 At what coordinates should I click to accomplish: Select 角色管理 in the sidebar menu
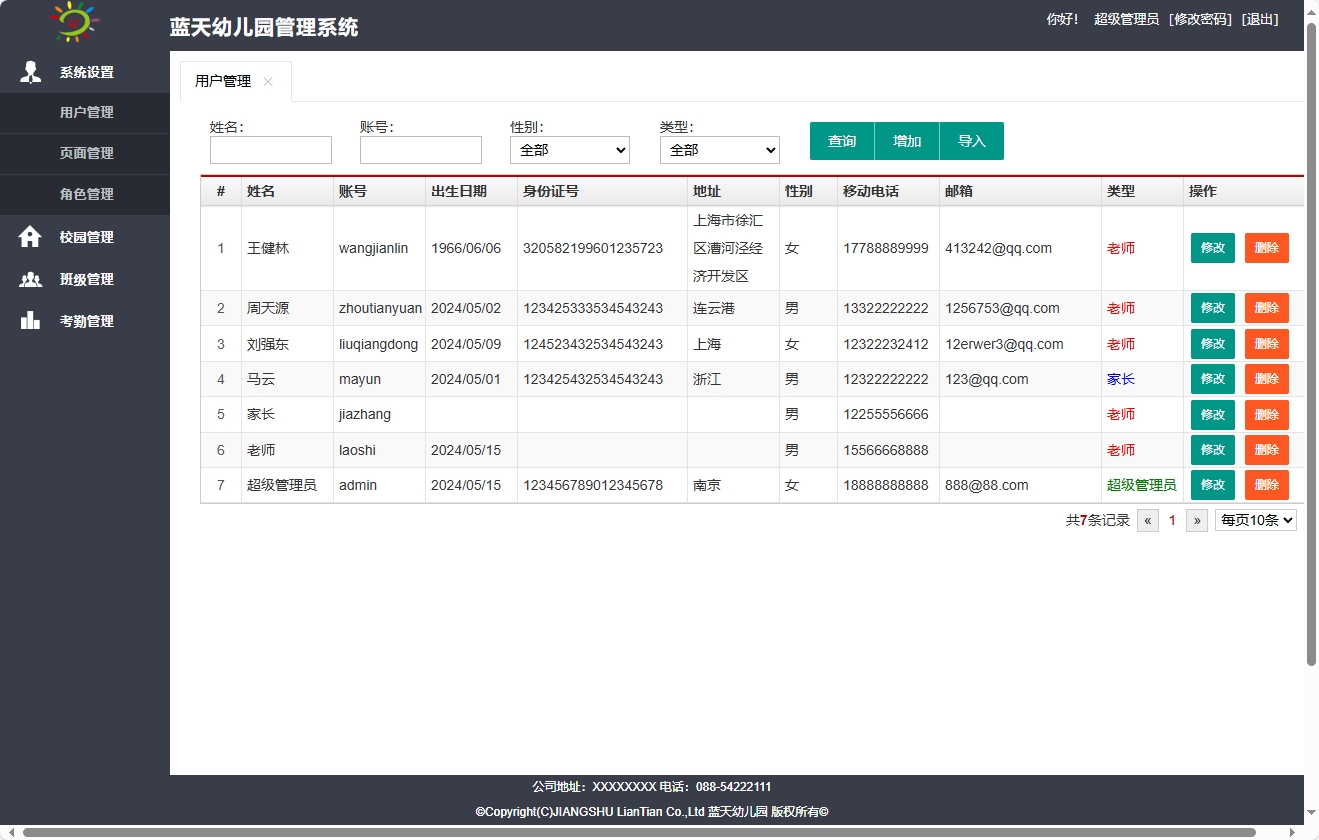point(85,194)
